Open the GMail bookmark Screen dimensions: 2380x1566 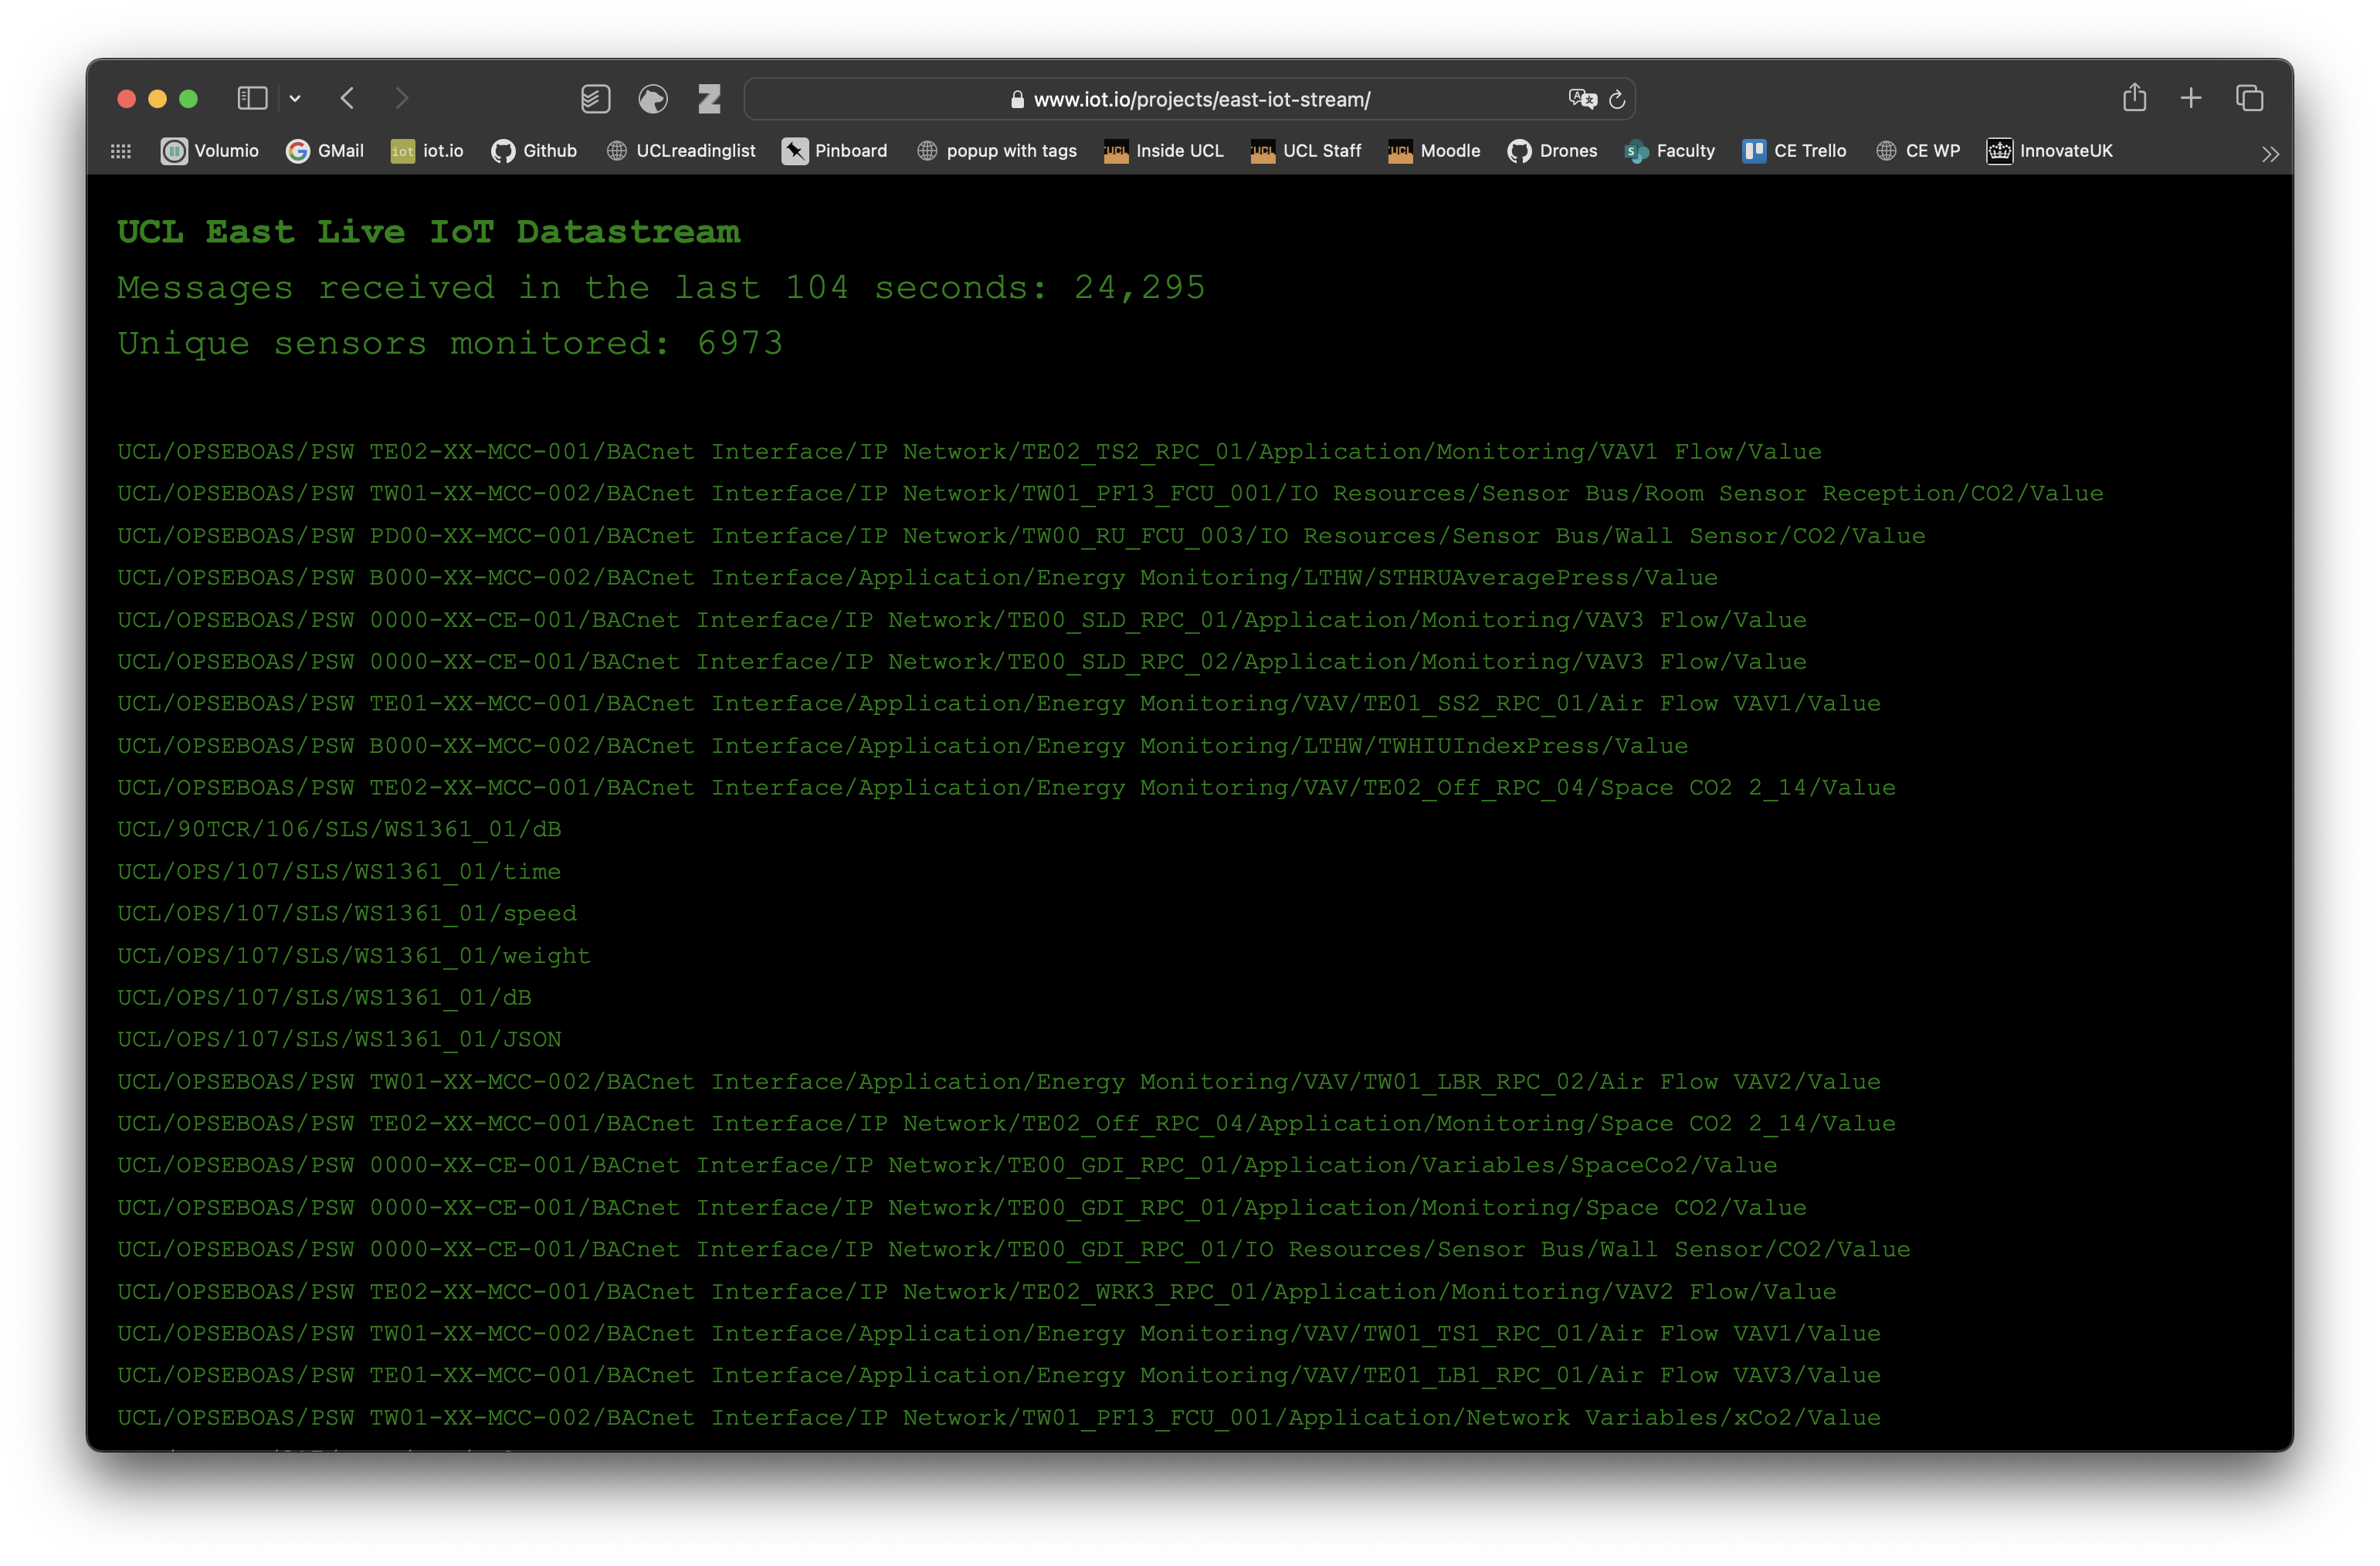point(325,151)
